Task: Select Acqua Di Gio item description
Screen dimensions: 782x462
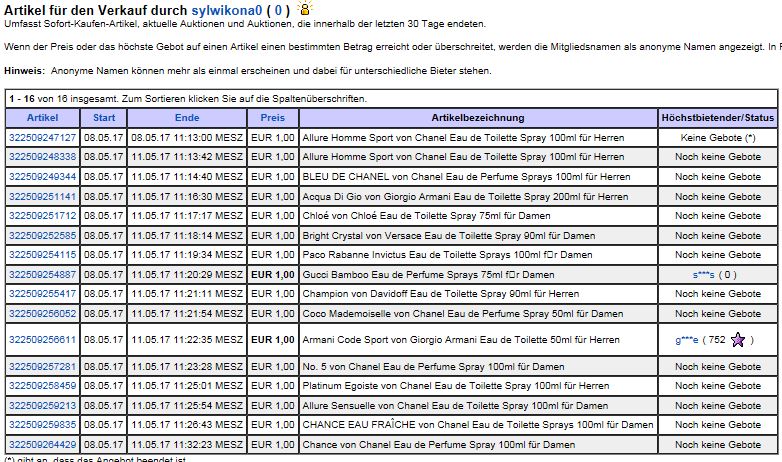Action: (465, 197)
